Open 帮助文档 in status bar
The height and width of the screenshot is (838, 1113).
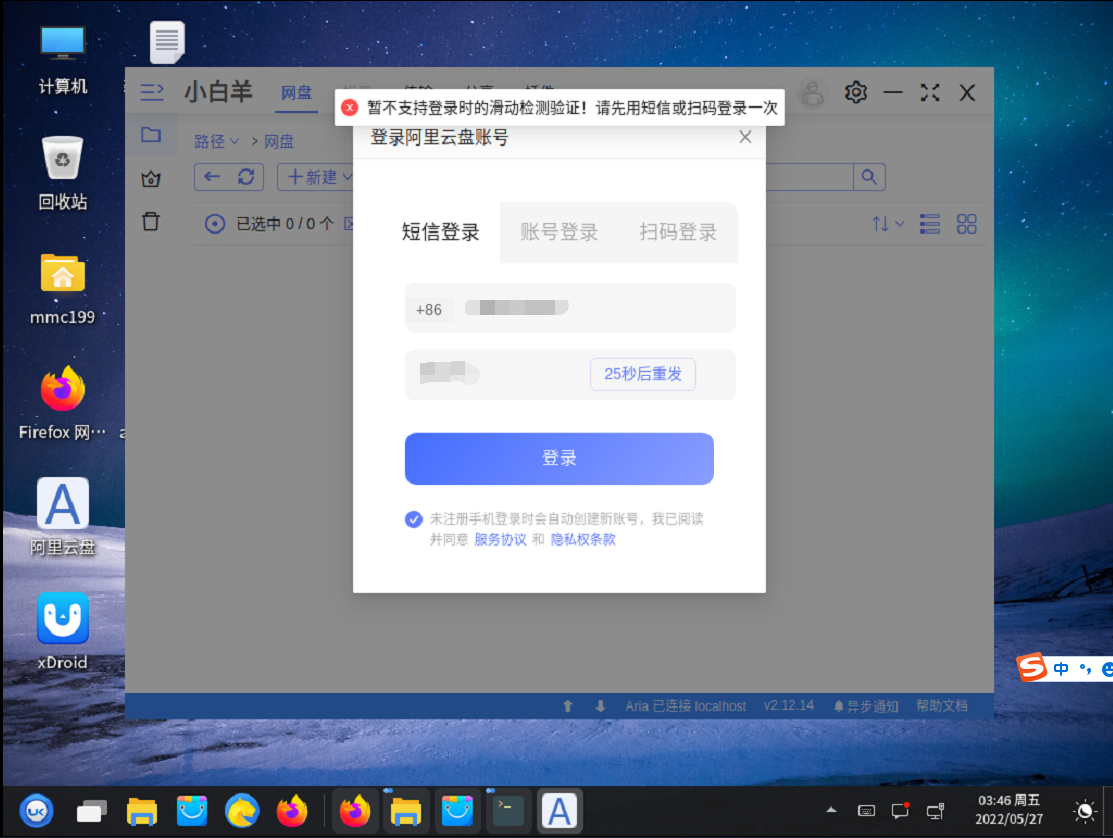942,706
